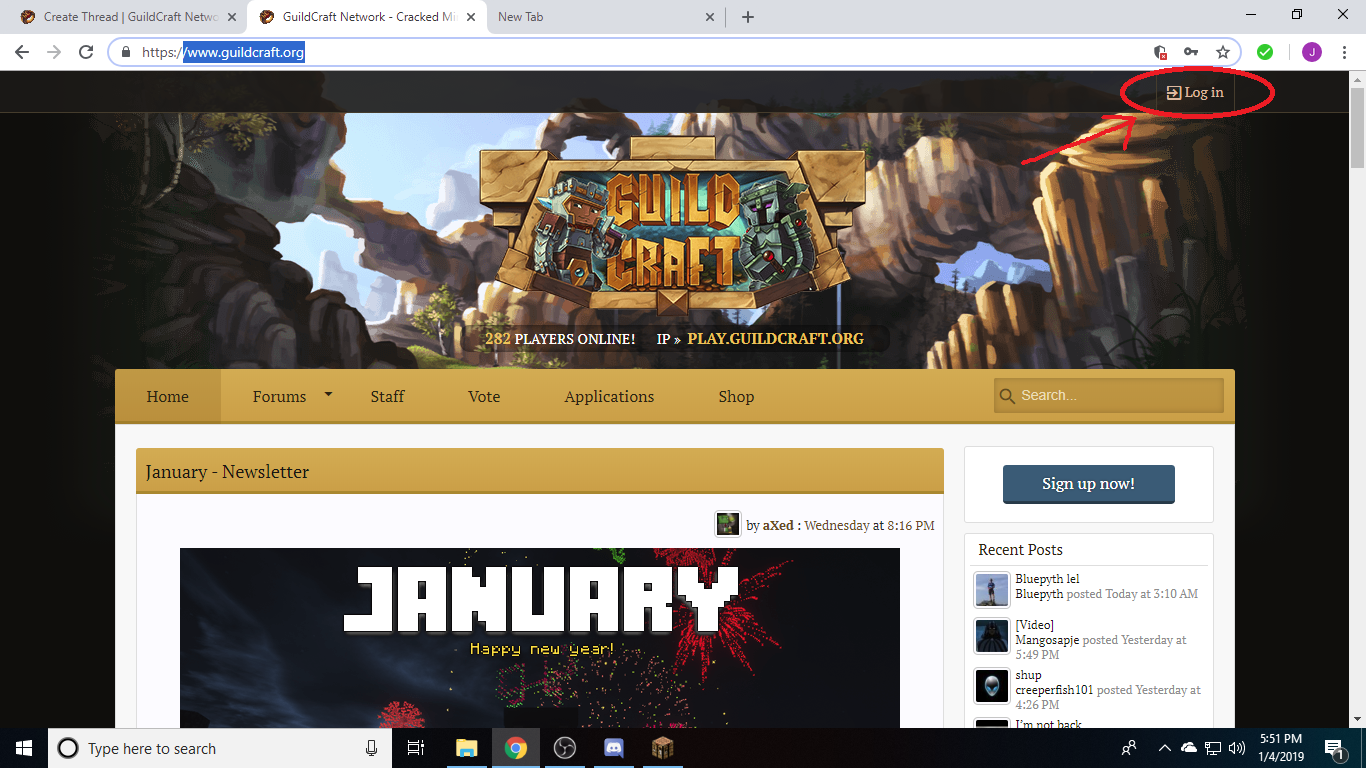Screen dimensions: 1366x768
Task: Click the shield extension icon in address bar
Action: pos(1160,52)
